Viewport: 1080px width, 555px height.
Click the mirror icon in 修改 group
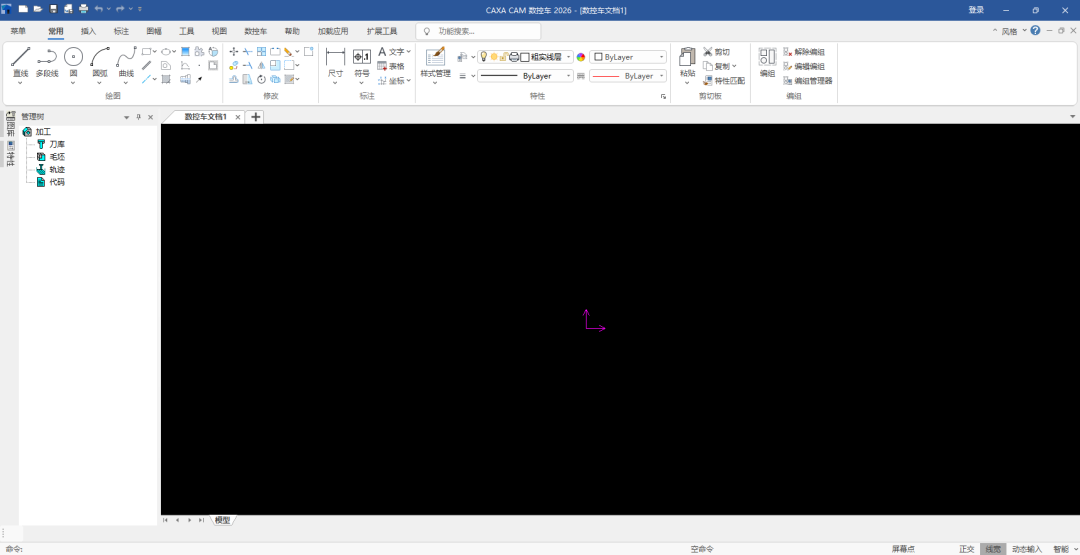(x=261, y=65)
